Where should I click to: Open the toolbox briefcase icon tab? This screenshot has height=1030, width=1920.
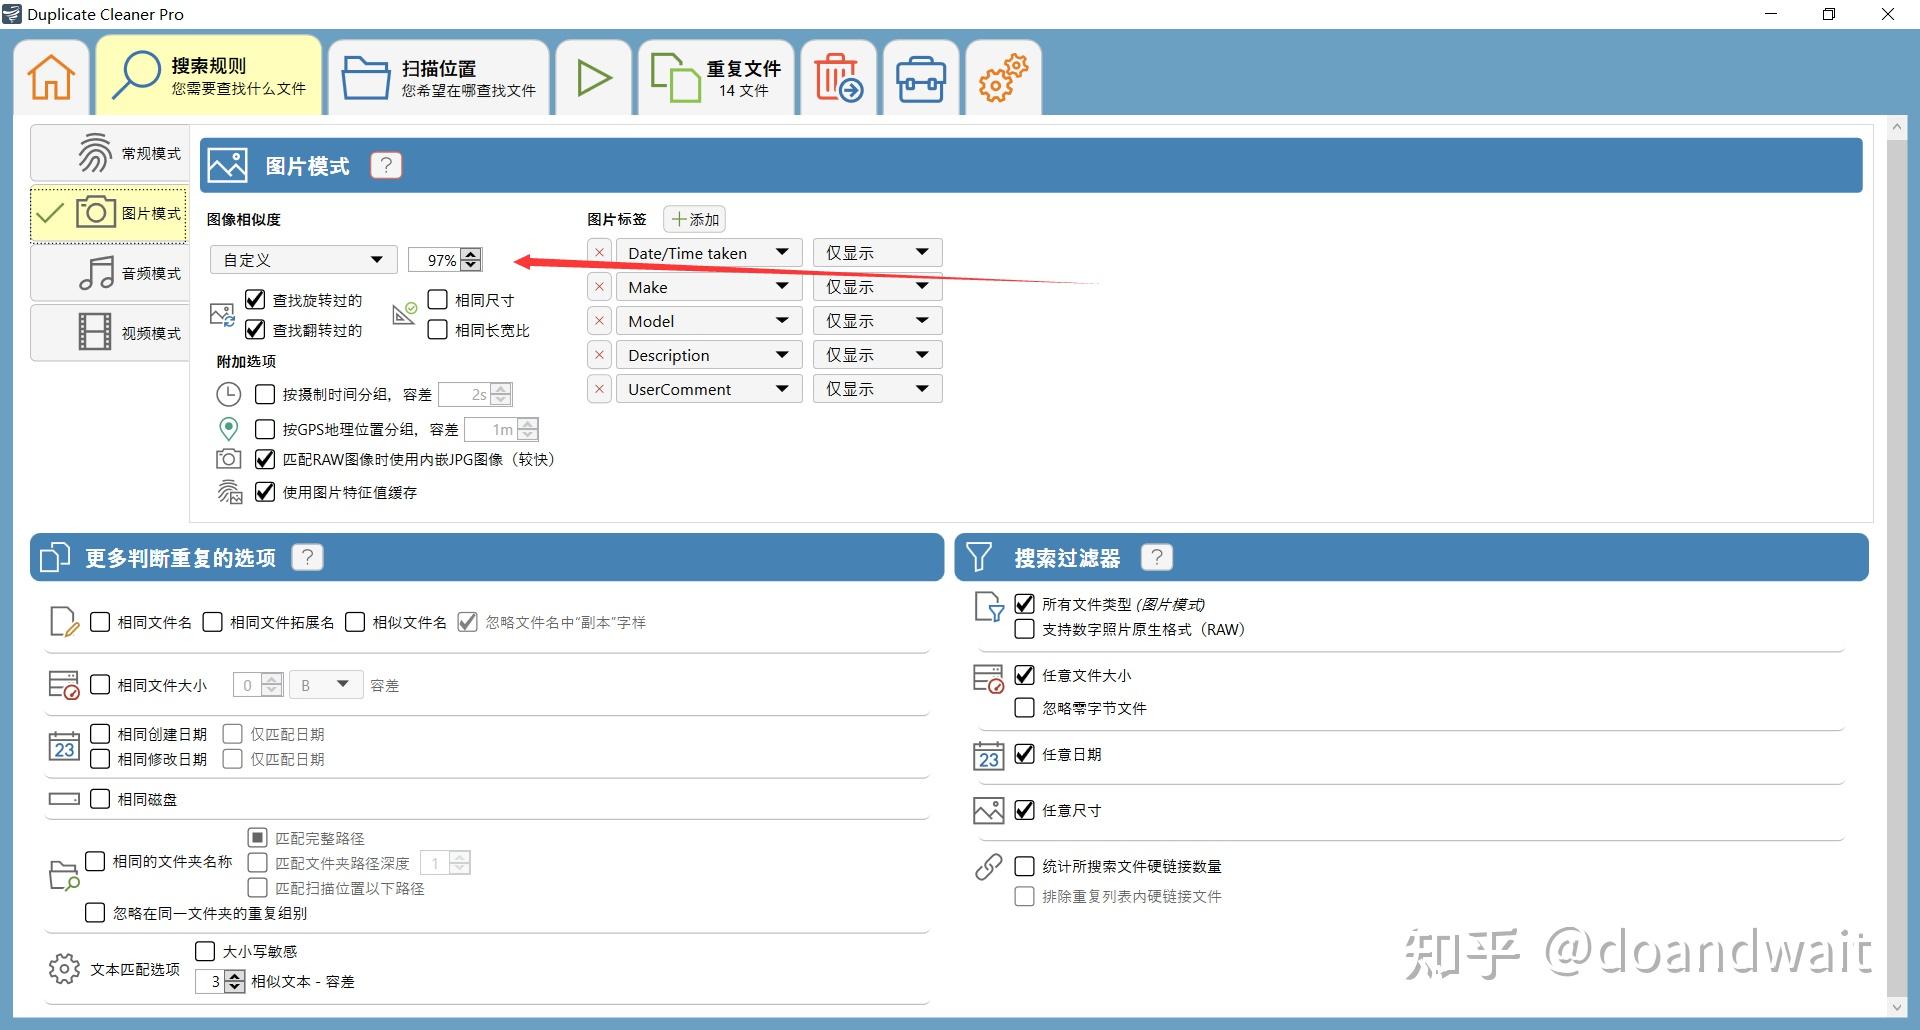pos(920,77)
